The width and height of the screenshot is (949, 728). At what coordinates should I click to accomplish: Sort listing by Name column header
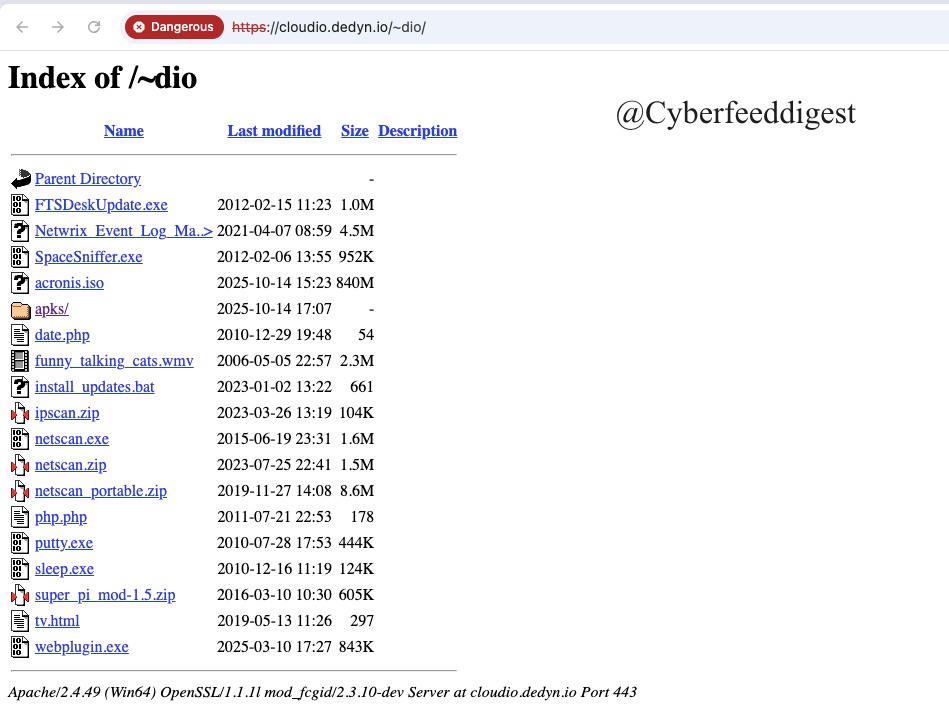pos(123,131)
